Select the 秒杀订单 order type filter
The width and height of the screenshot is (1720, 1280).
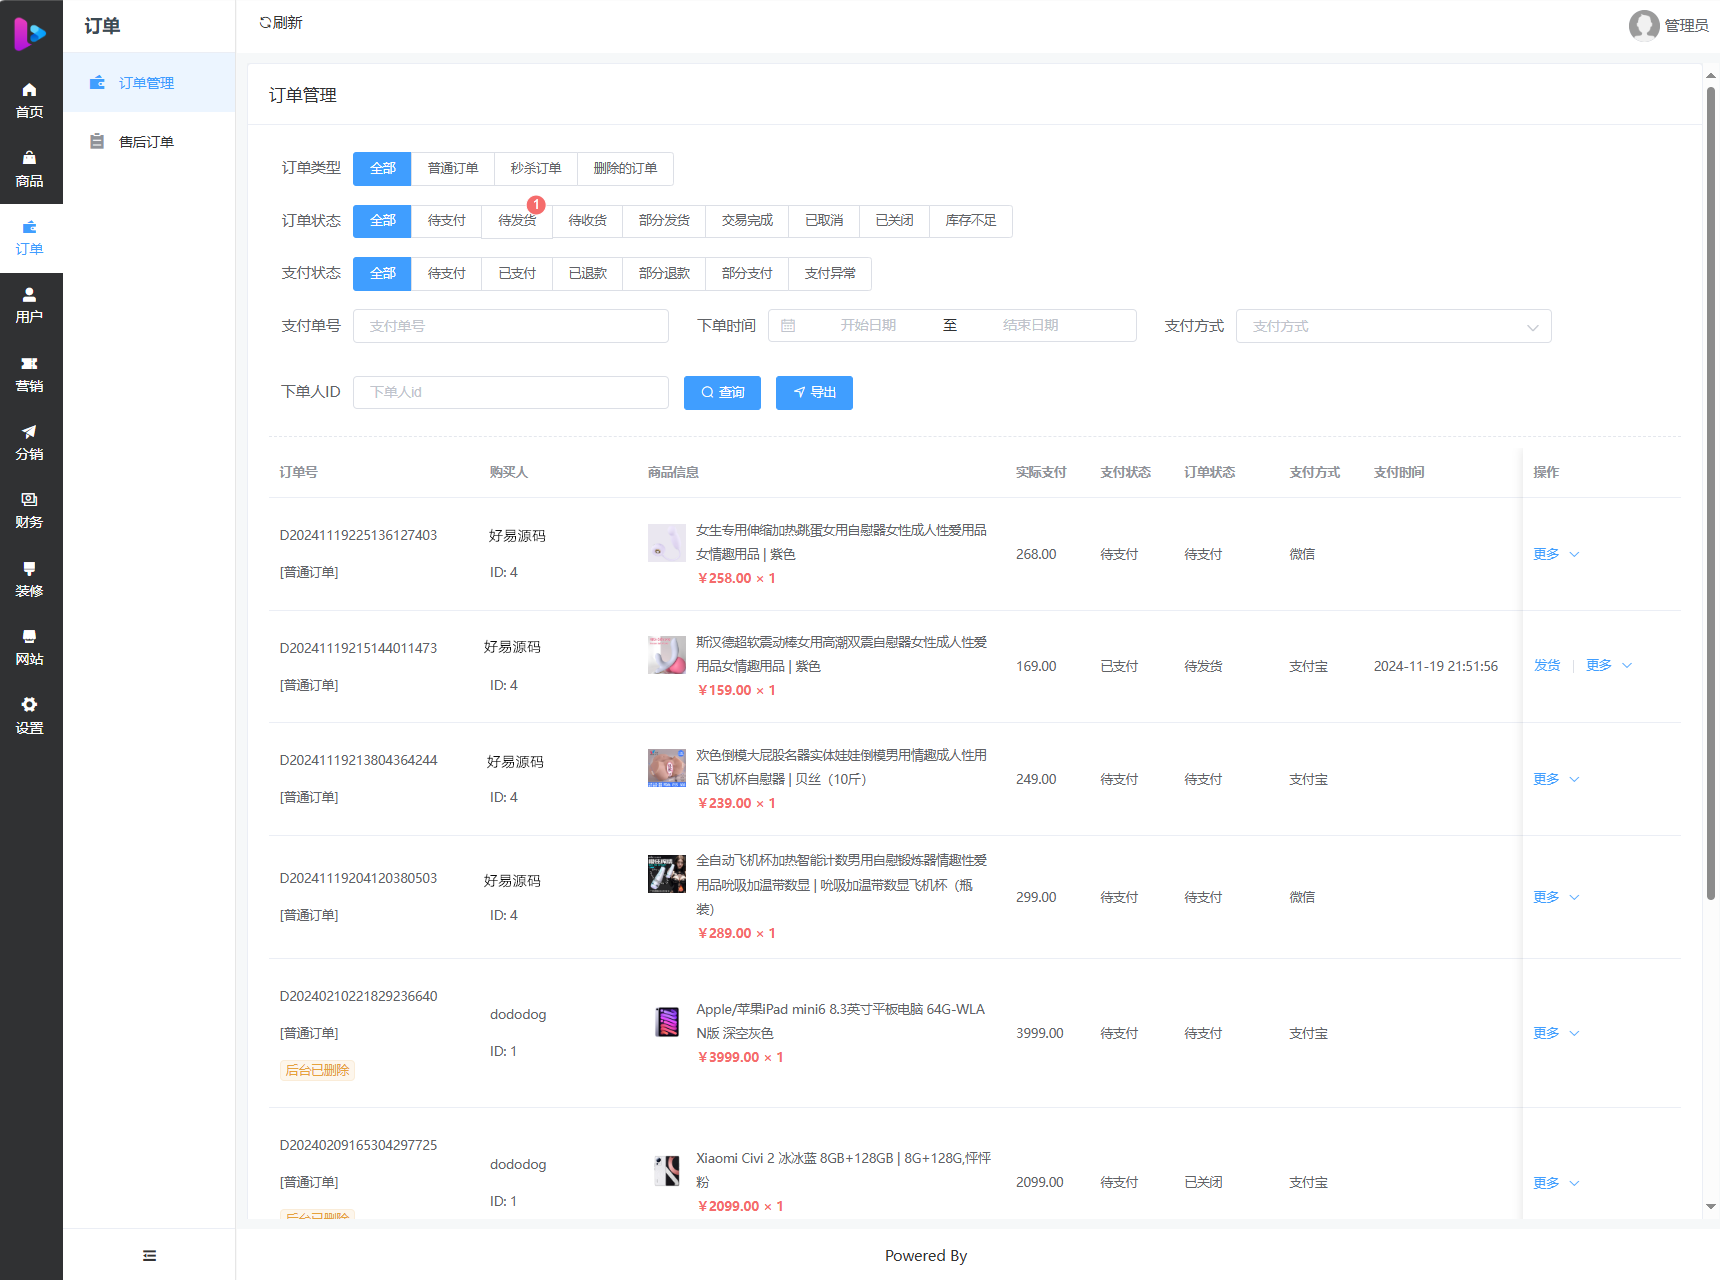tap(535, 168)
